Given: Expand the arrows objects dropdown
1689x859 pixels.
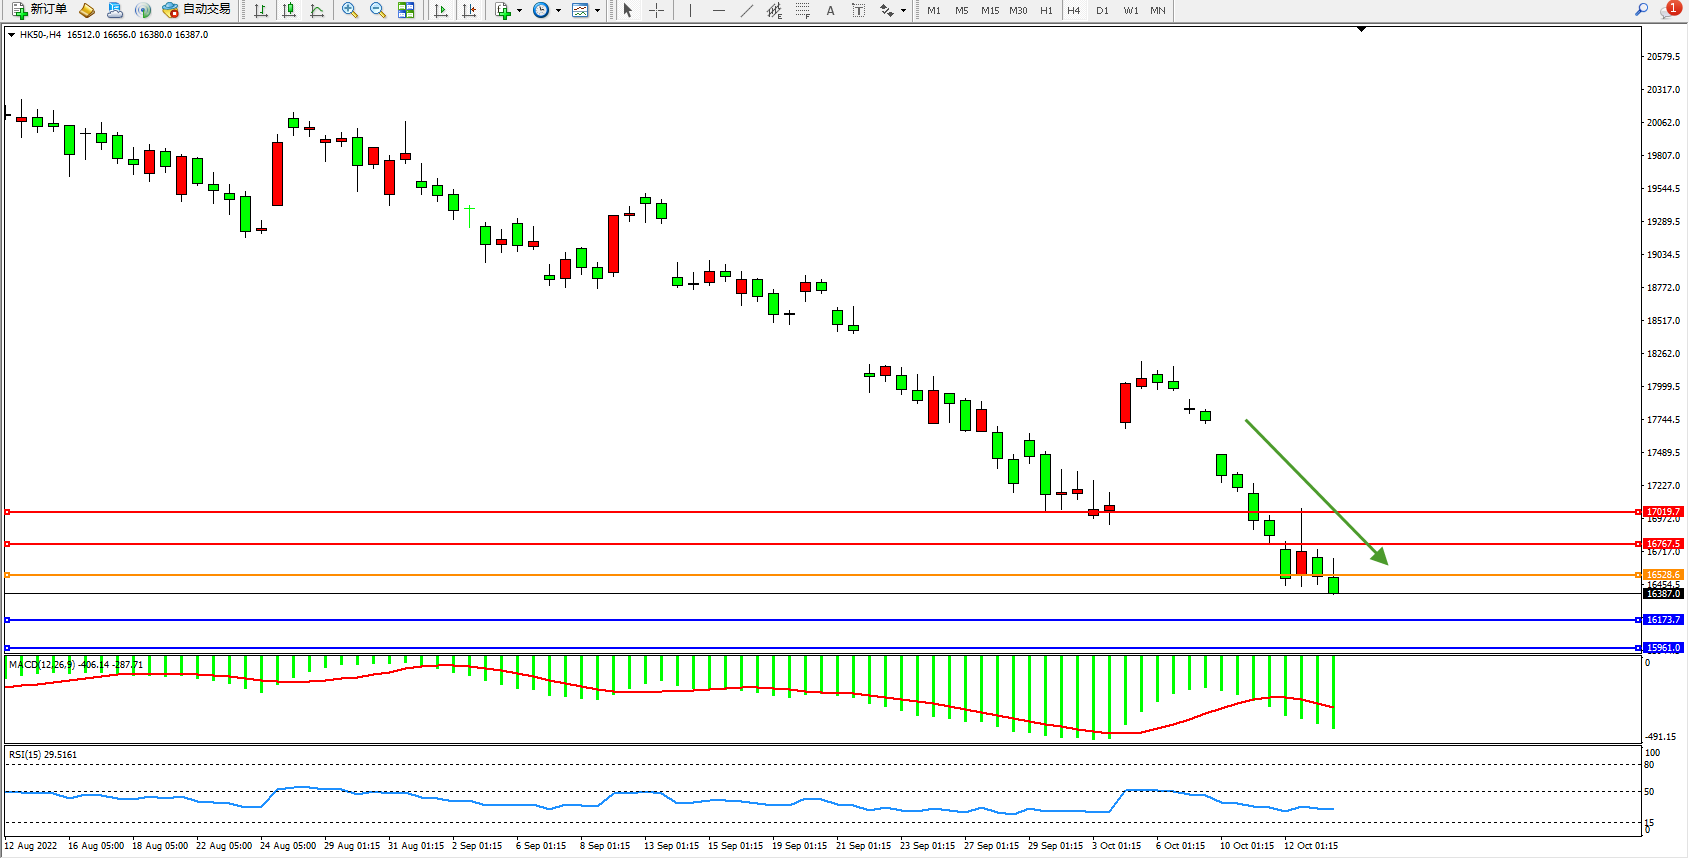Looking at the screenshot, I should [x=903, y=11].
